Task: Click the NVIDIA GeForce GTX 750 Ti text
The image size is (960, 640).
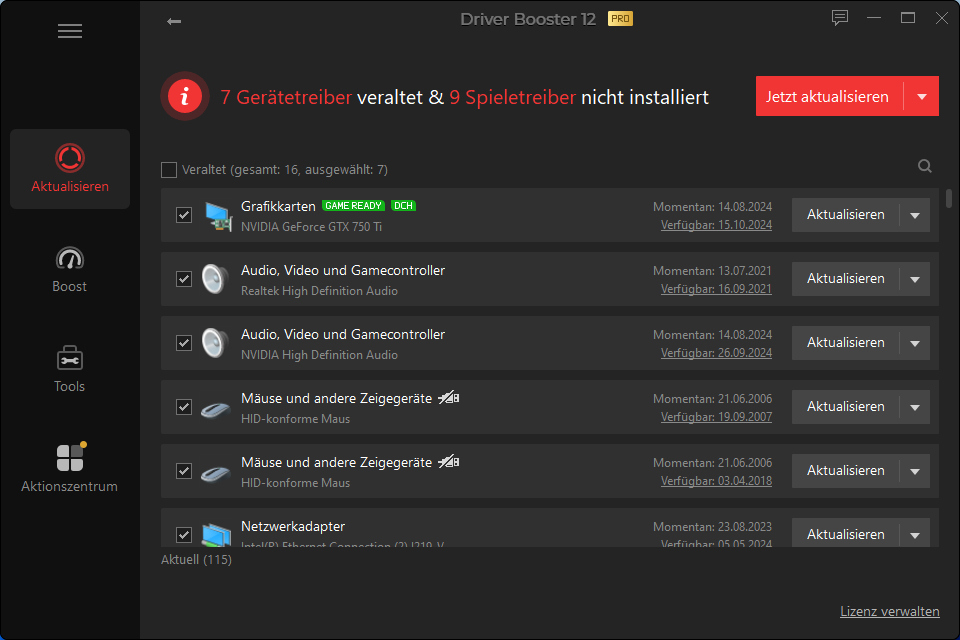Action: click(x=311, y=227)
